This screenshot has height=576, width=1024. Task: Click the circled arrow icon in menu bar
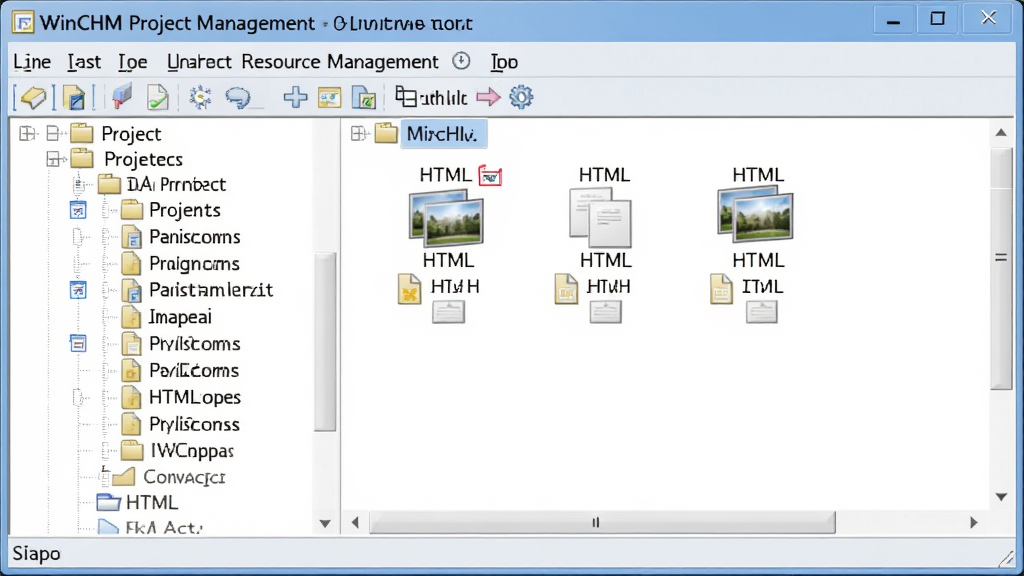(461, 61)
